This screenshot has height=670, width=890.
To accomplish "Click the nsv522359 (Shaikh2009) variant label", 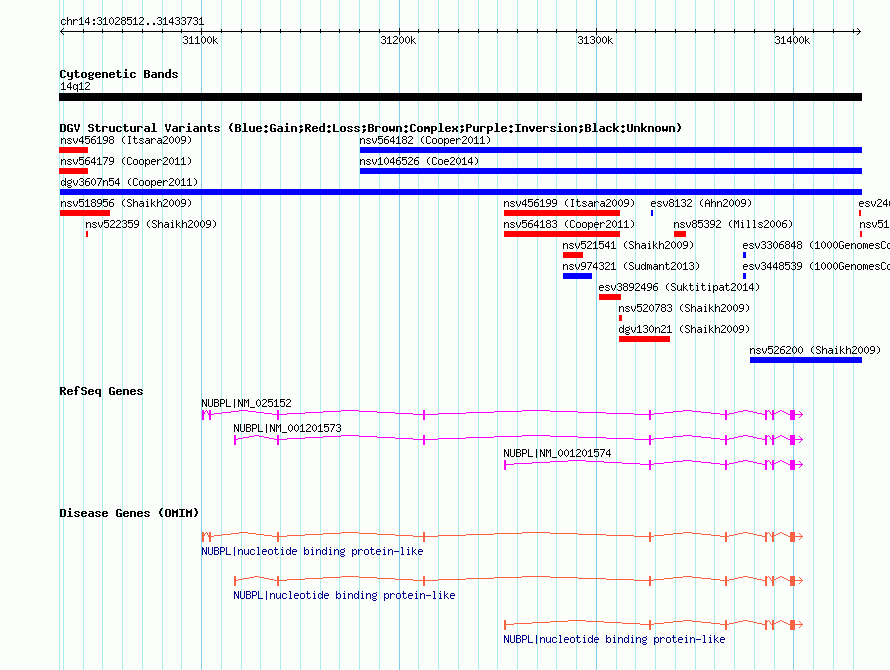I will 151,224.
